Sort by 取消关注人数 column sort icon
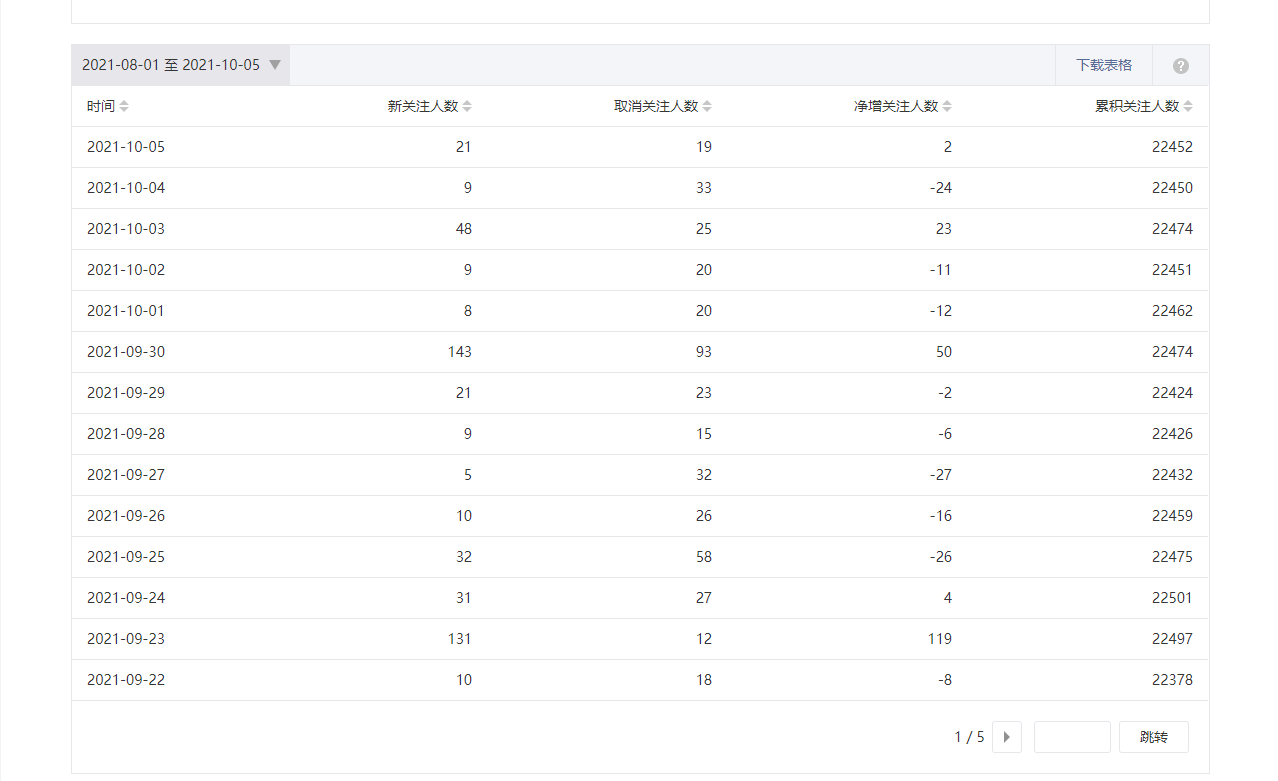 pyautogui.click(x=707, y=106)
